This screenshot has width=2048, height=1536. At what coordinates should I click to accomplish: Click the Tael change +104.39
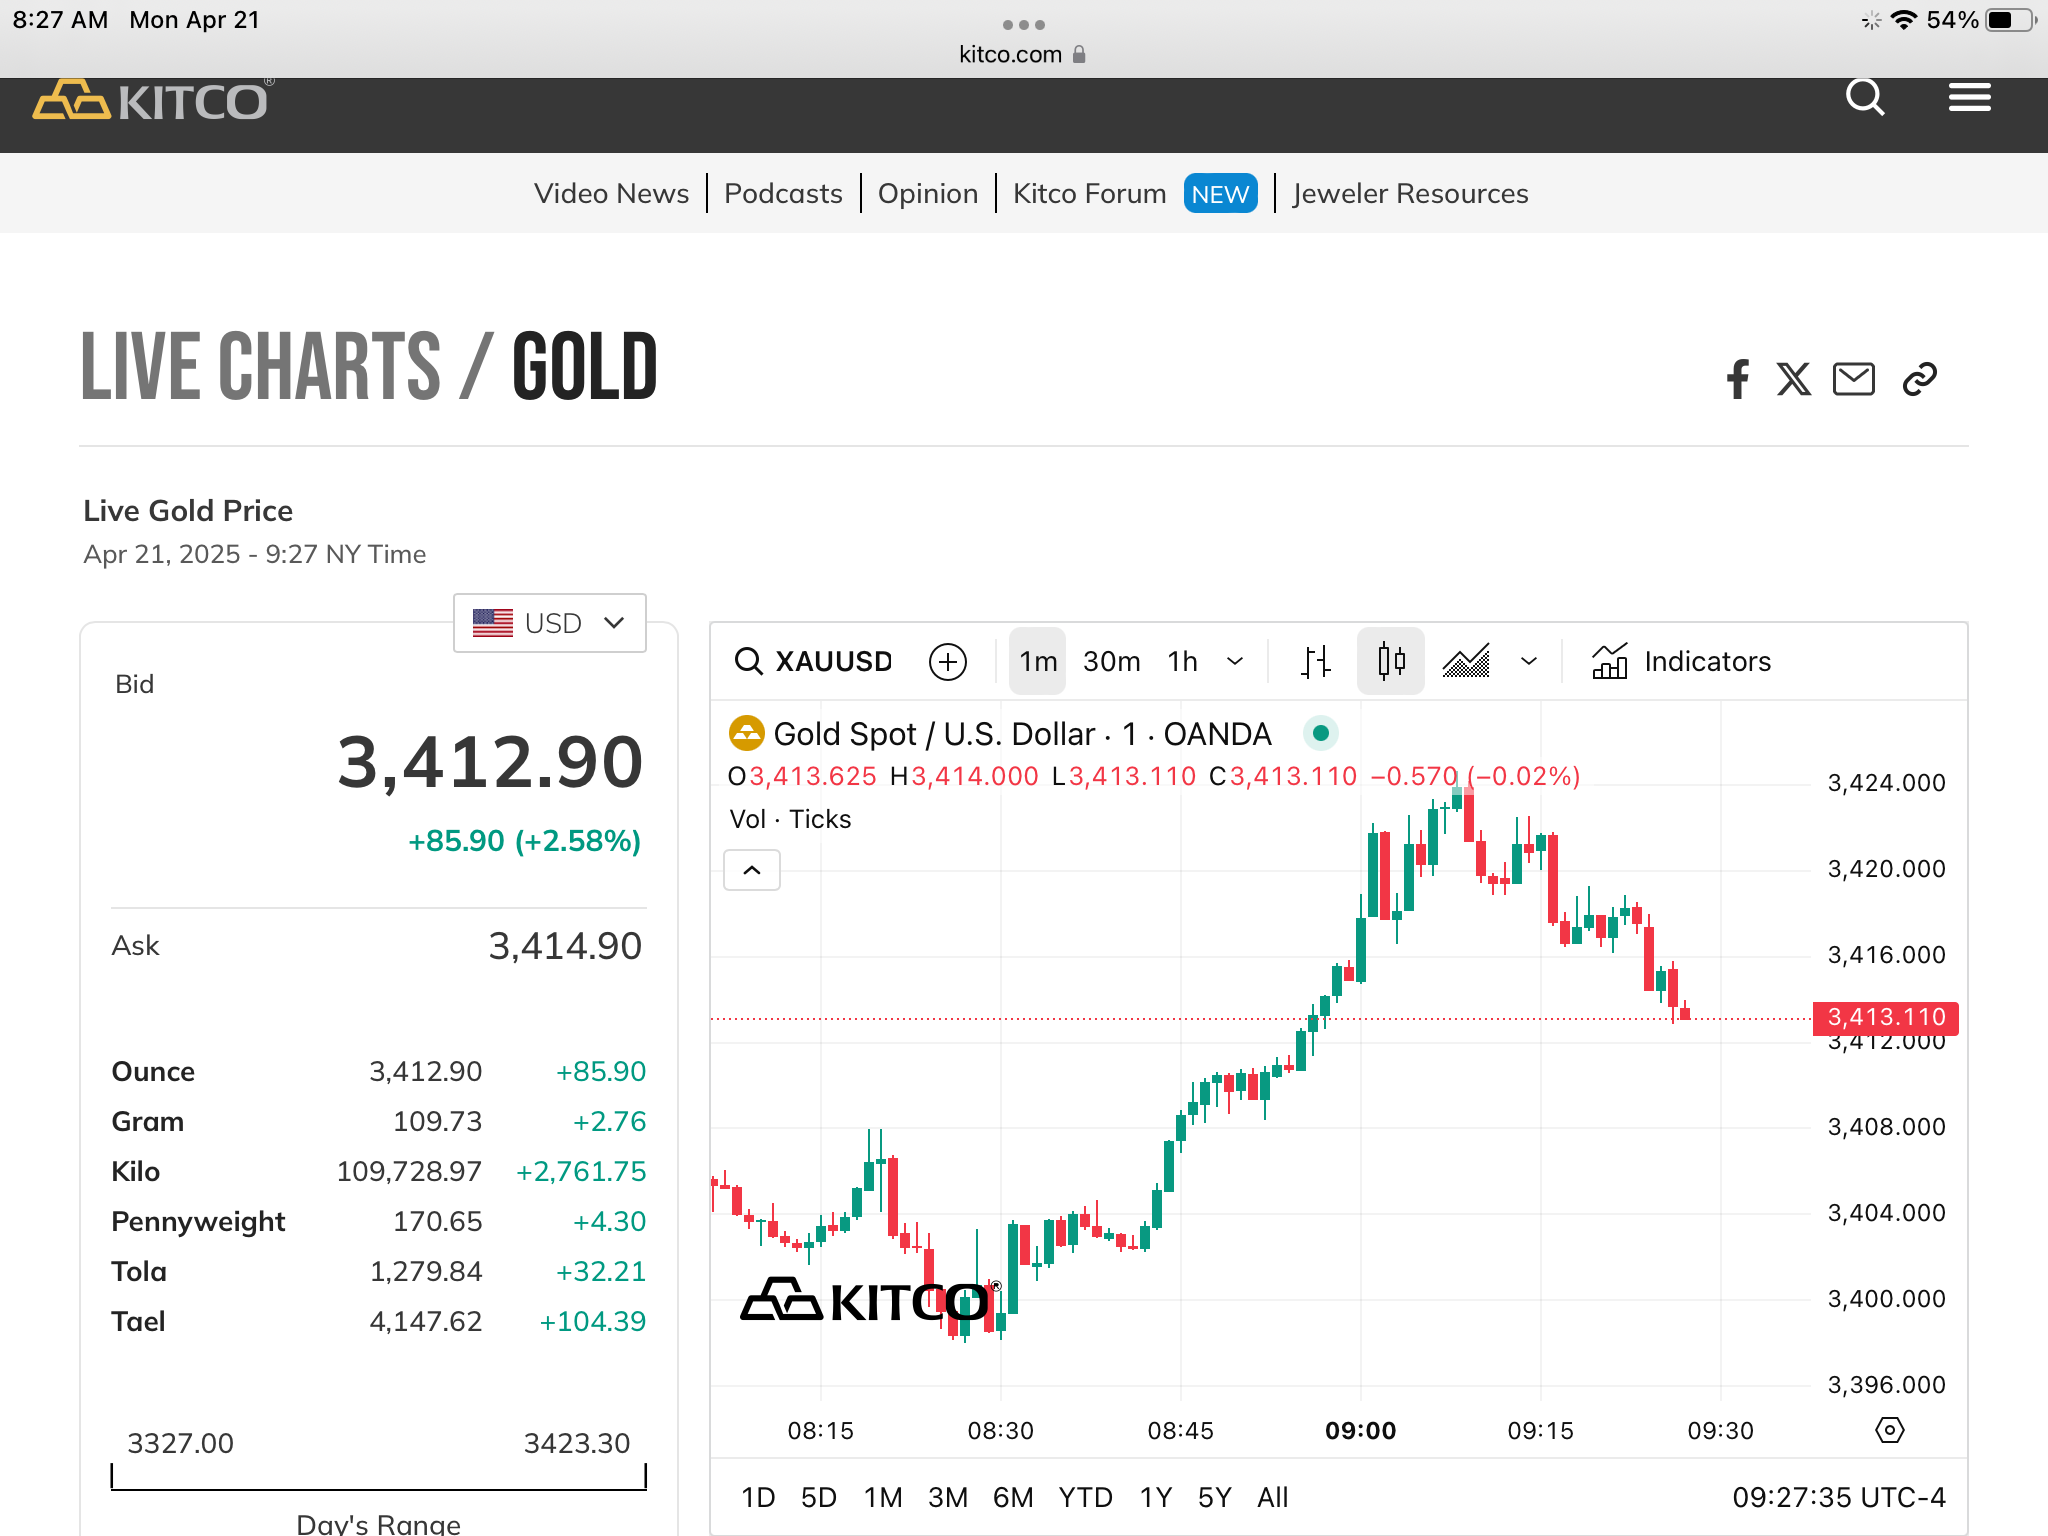point(593,1321)
